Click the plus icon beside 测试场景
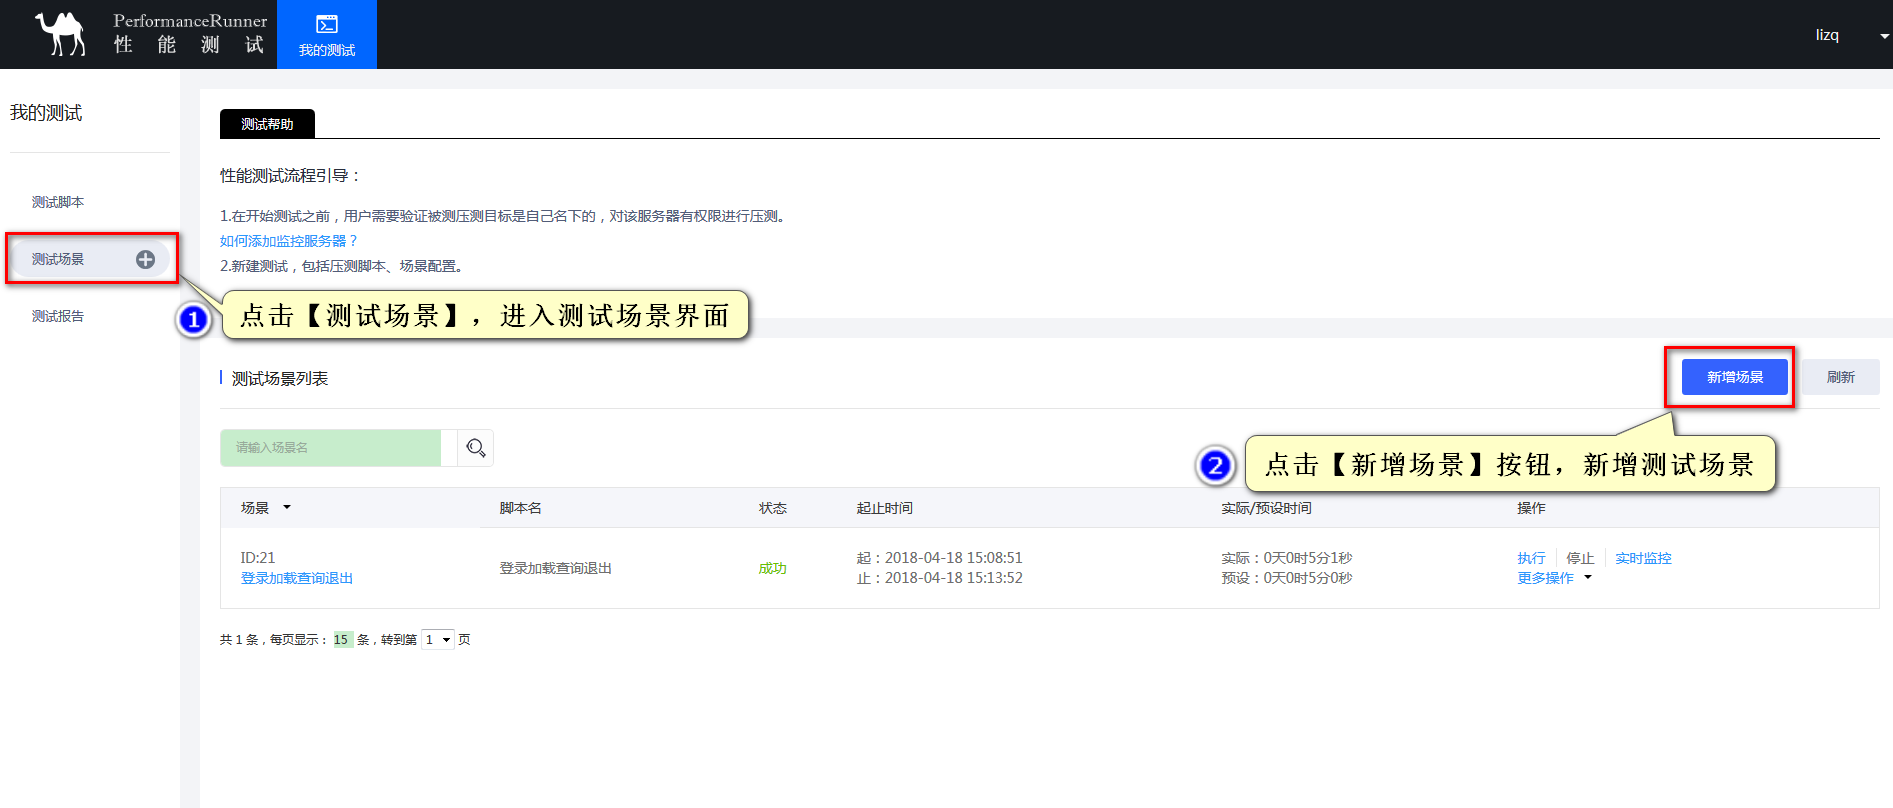The width and height of the screenshot is (1893, 808). [x=145, y=259]
